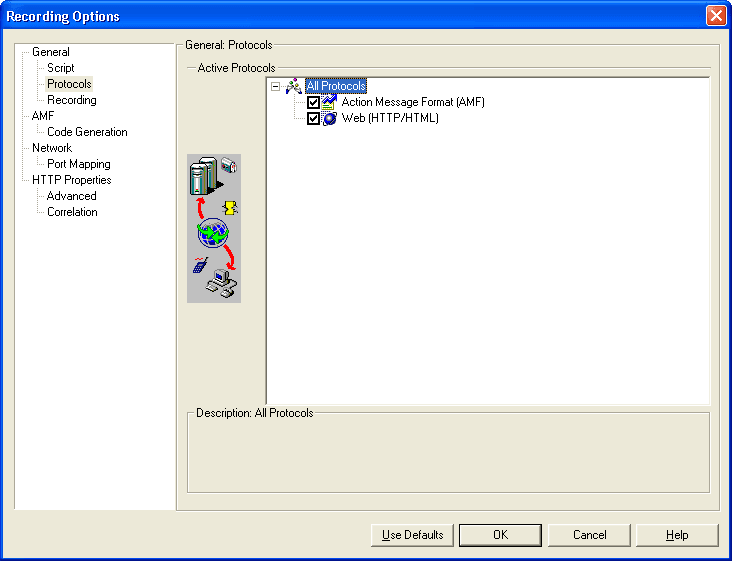Click the network protocols illustration image
The image size is (732, 561).
click(x=214, y=228)
